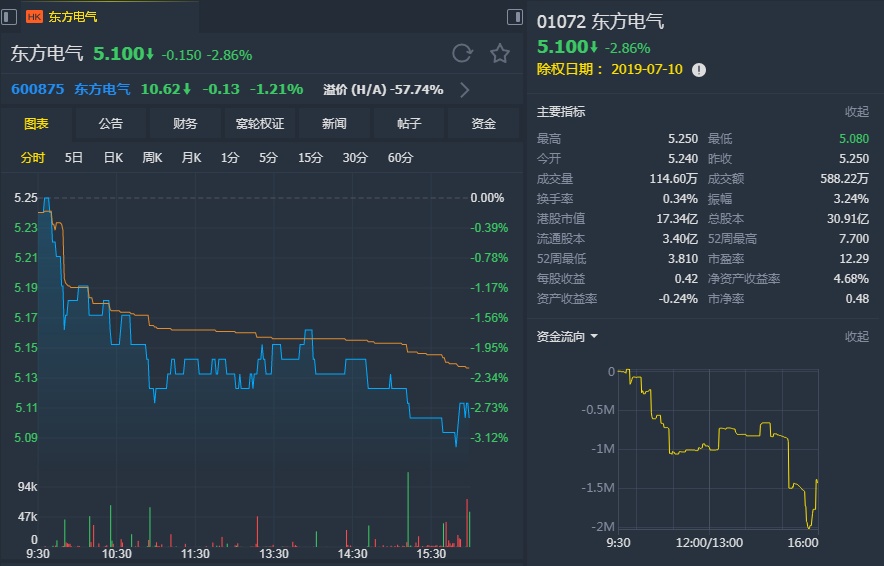The image size is (884, 566).
Task: Open the 资金 tab
Action: coord(484,124)
